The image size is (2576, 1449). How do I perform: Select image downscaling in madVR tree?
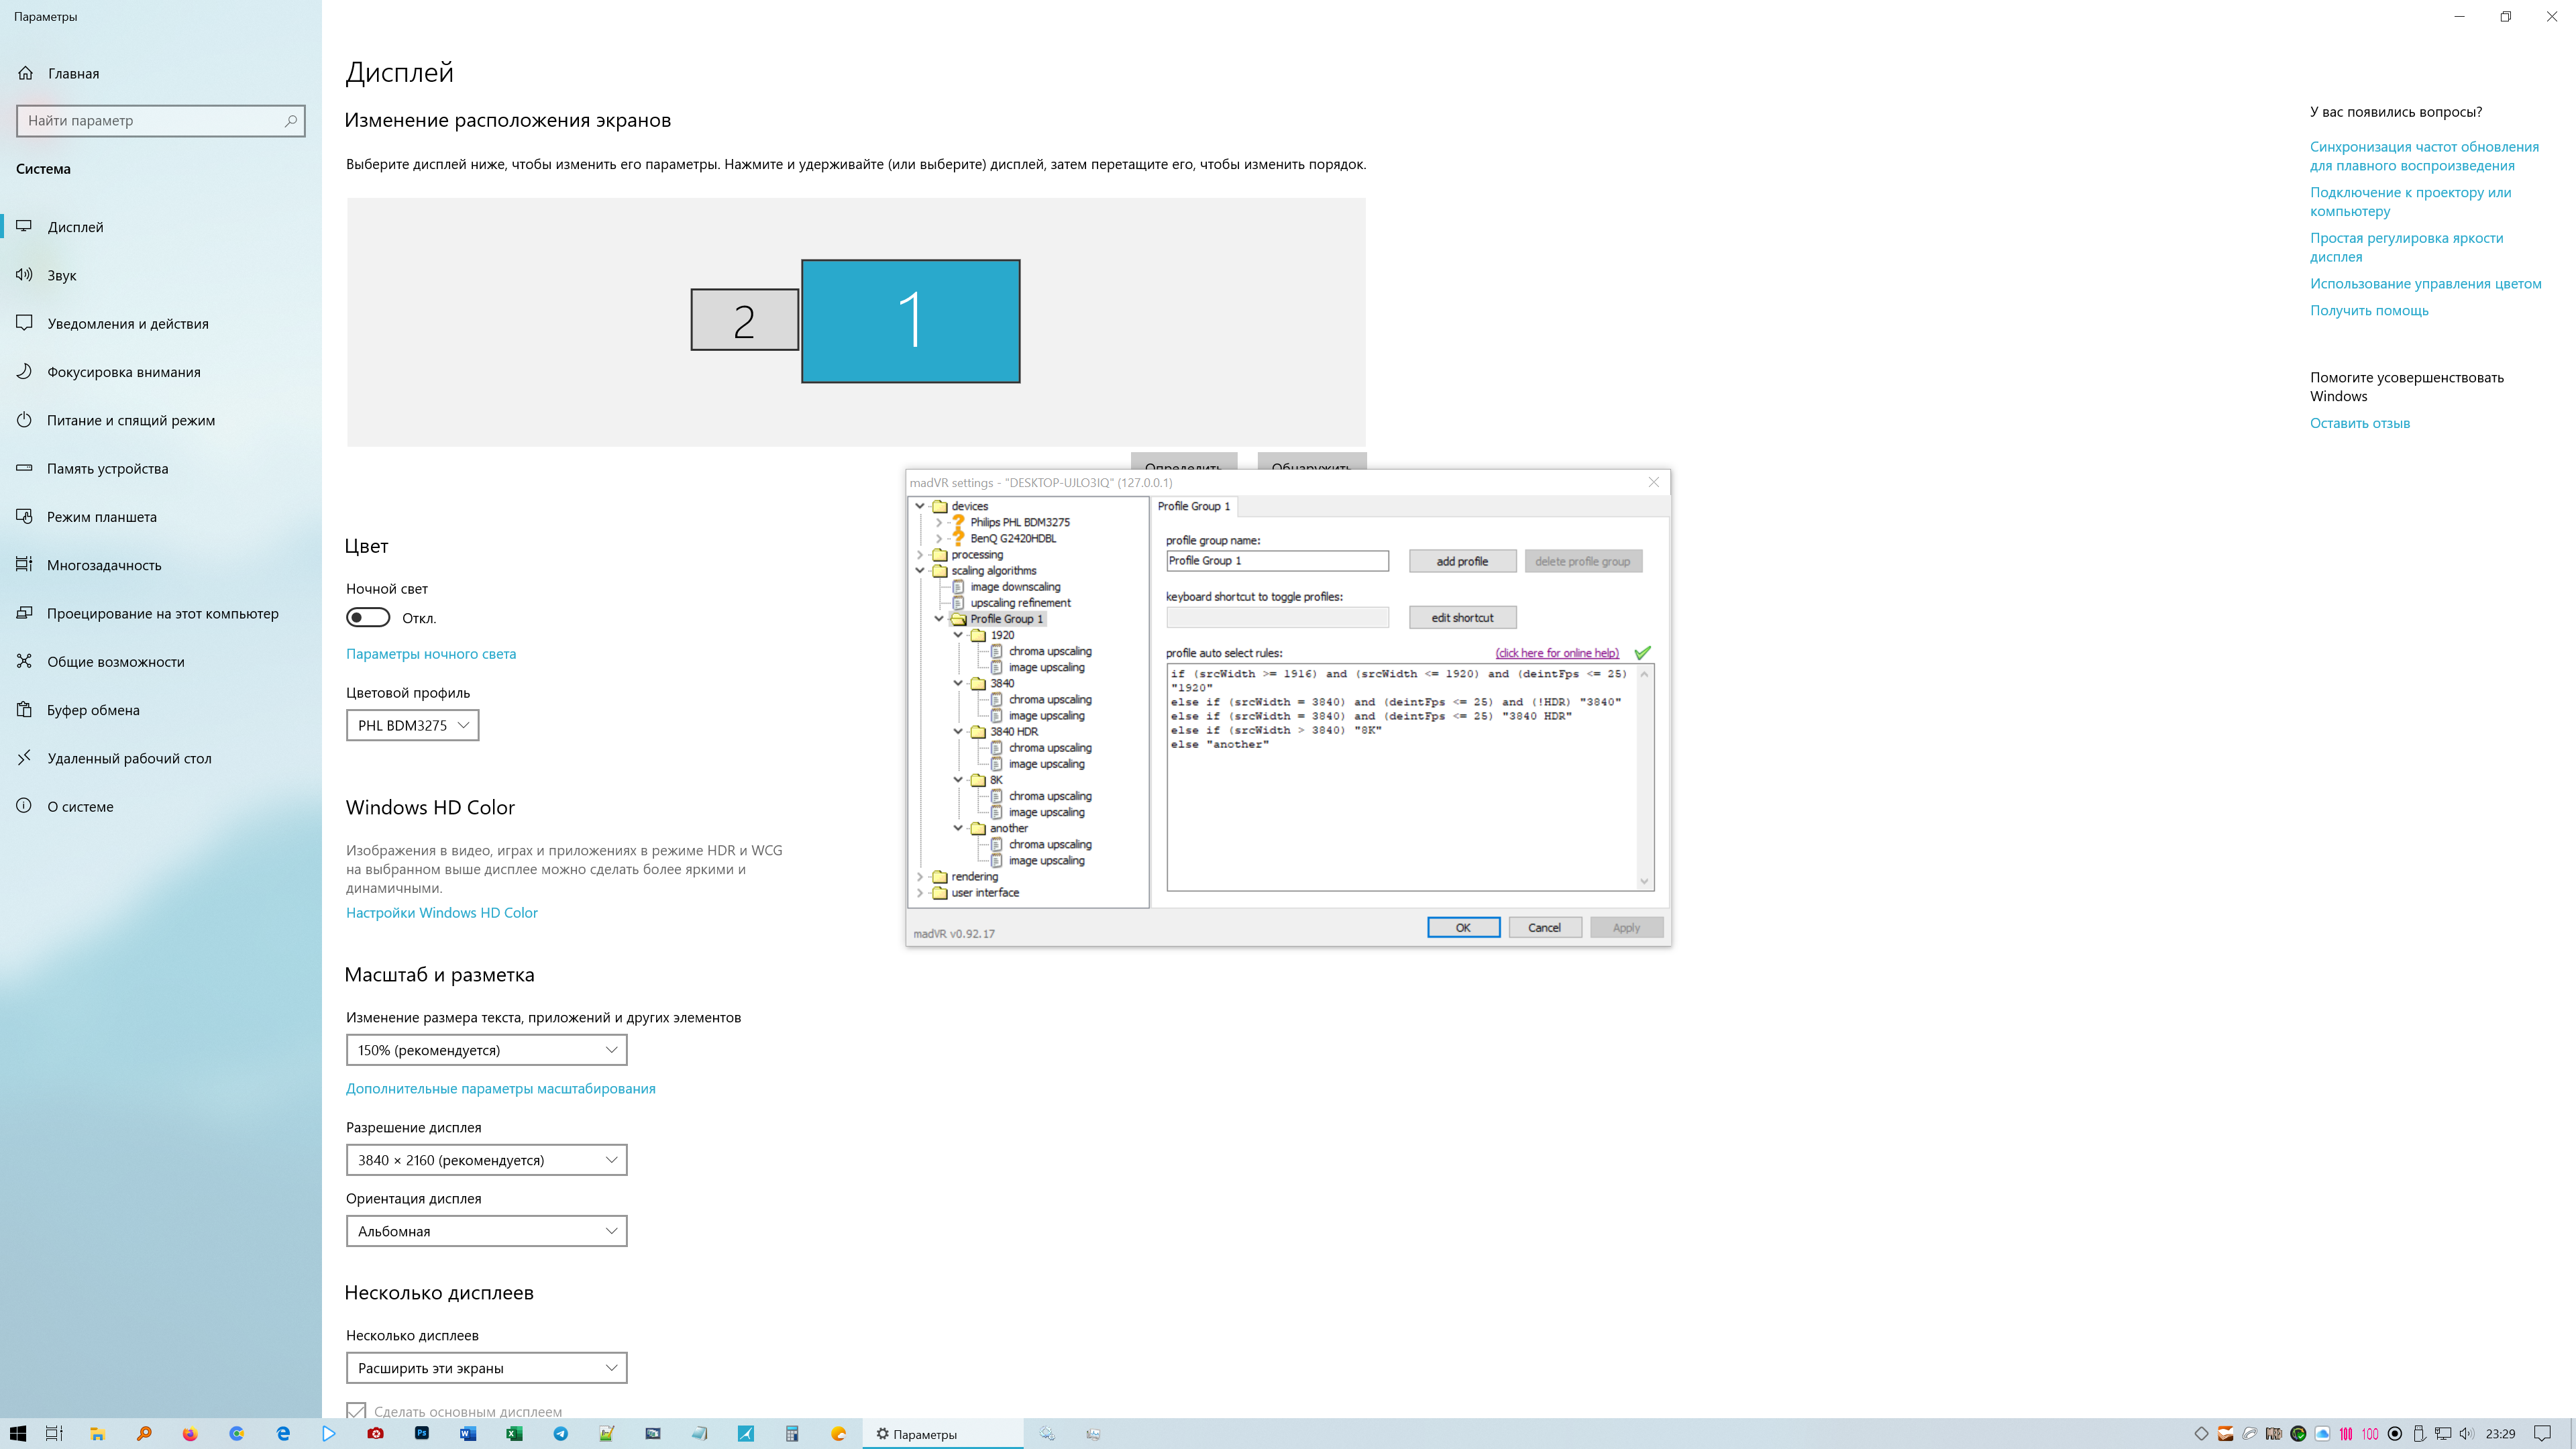[x=1014, y=586]
